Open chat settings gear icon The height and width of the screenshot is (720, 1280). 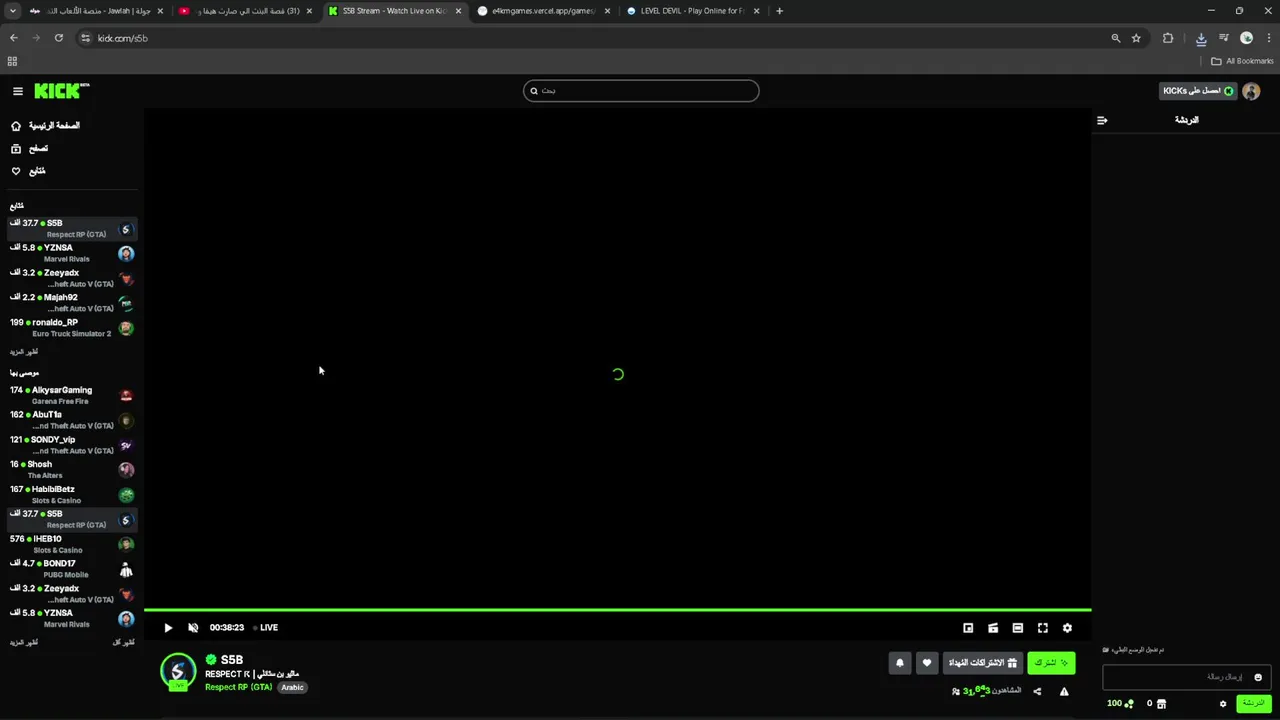[x=1222, y=704]
